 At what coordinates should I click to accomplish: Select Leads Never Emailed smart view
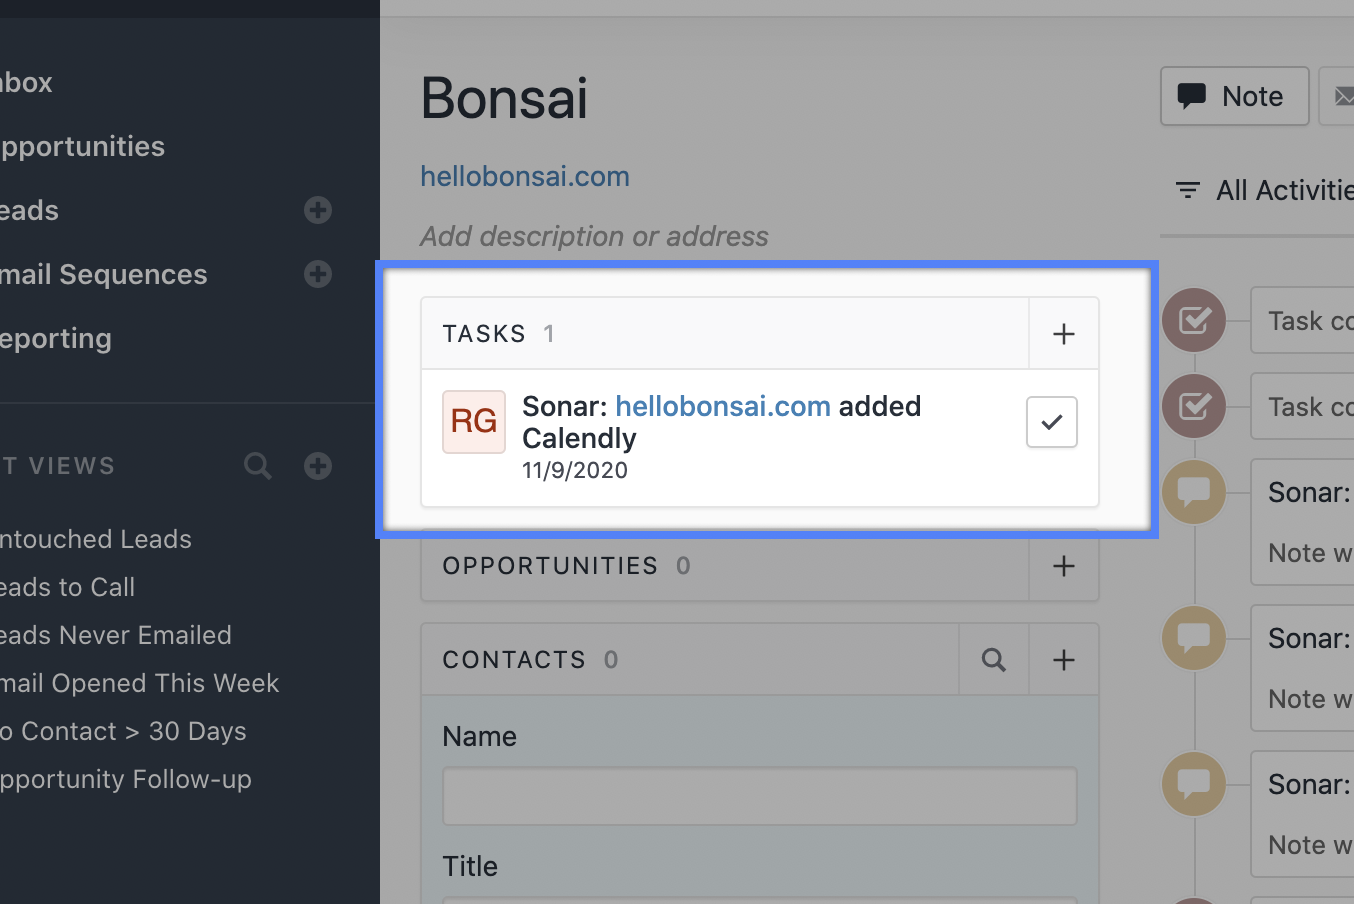point(116,635)
